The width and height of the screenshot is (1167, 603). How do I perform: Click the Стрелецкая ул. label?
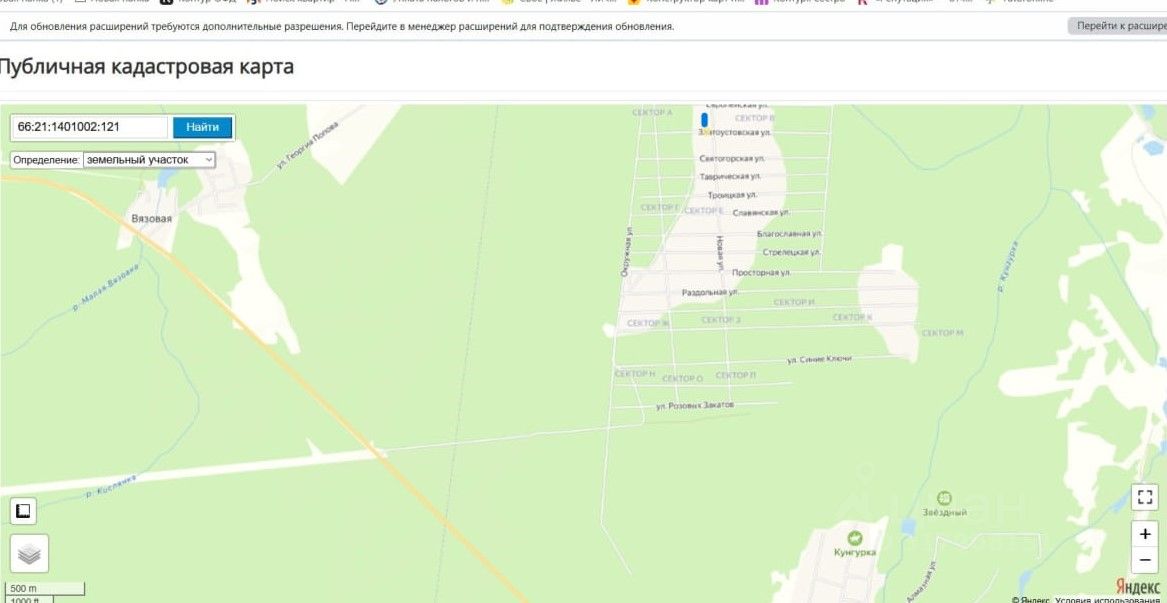[x=790, y=252]
